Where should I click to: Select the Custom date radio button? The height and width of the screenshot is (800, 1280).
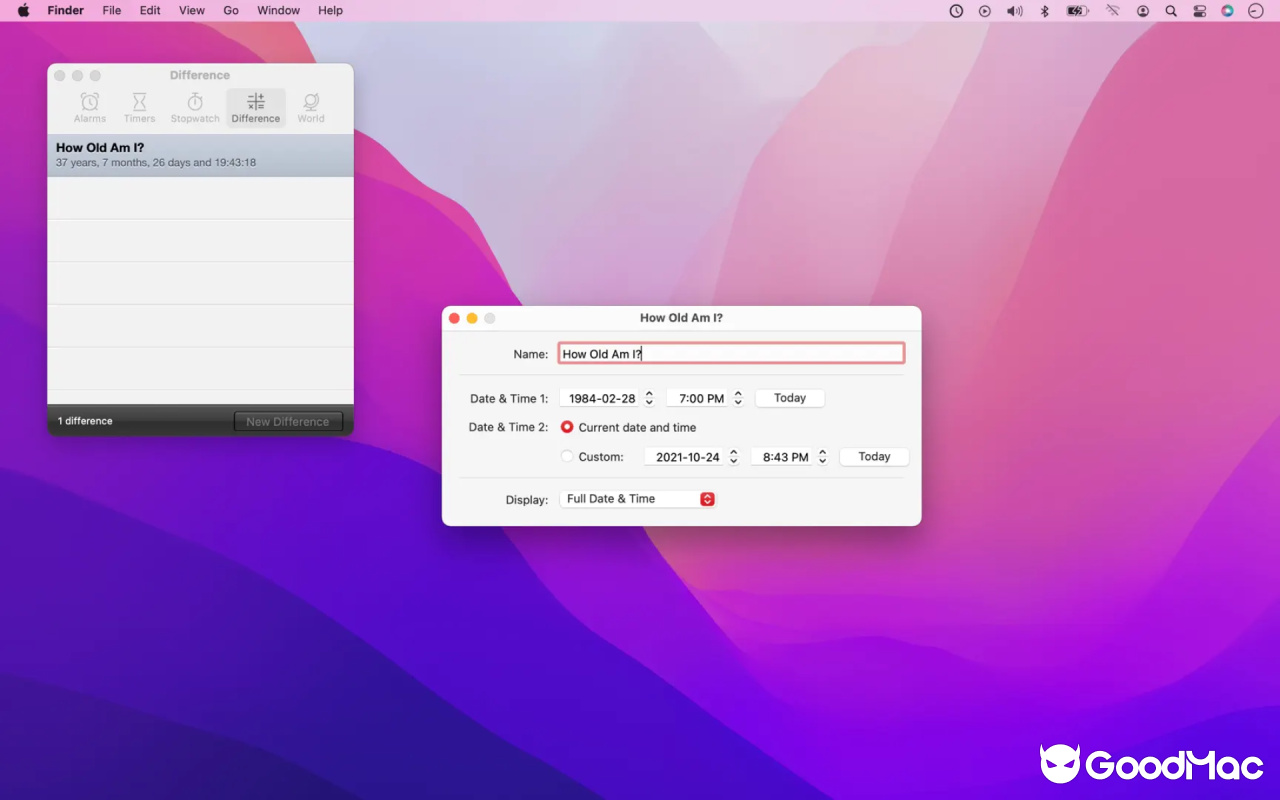pos(567,457)
